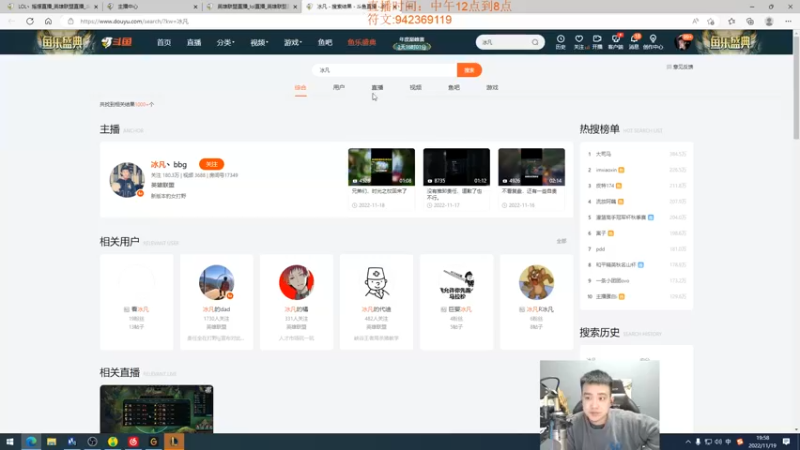Open related user 看冰凡 card
This screenshot has height=450, width=800.
pyautogui.click(x=136, y=302)
